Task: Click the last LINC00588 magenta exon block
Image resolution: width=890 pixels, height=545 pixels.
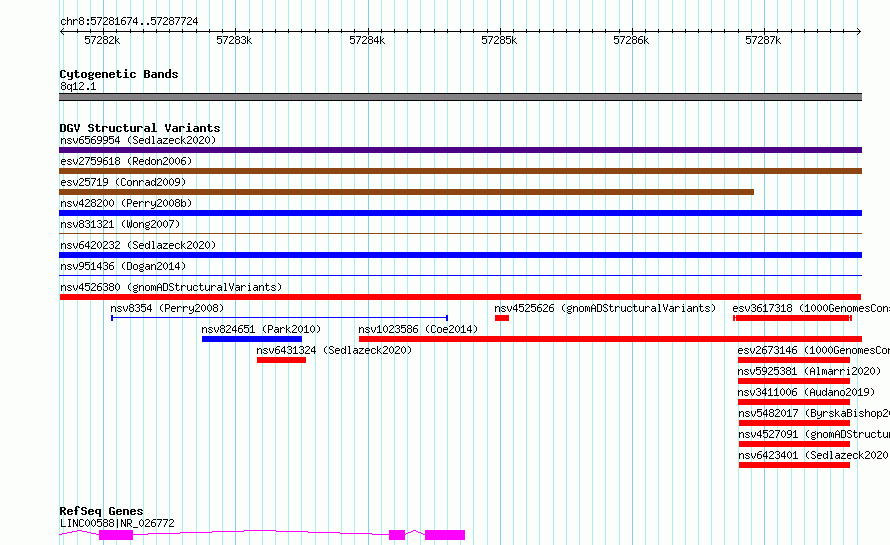Action: (x=445, y=535)
